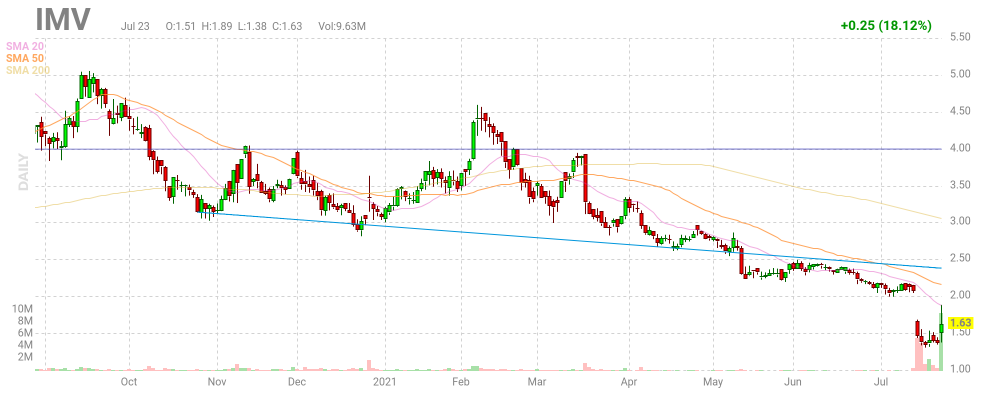Select the yellow 1.63 current price tag
This screenshot has height=400, width=990.
click(x=960, y=323)
